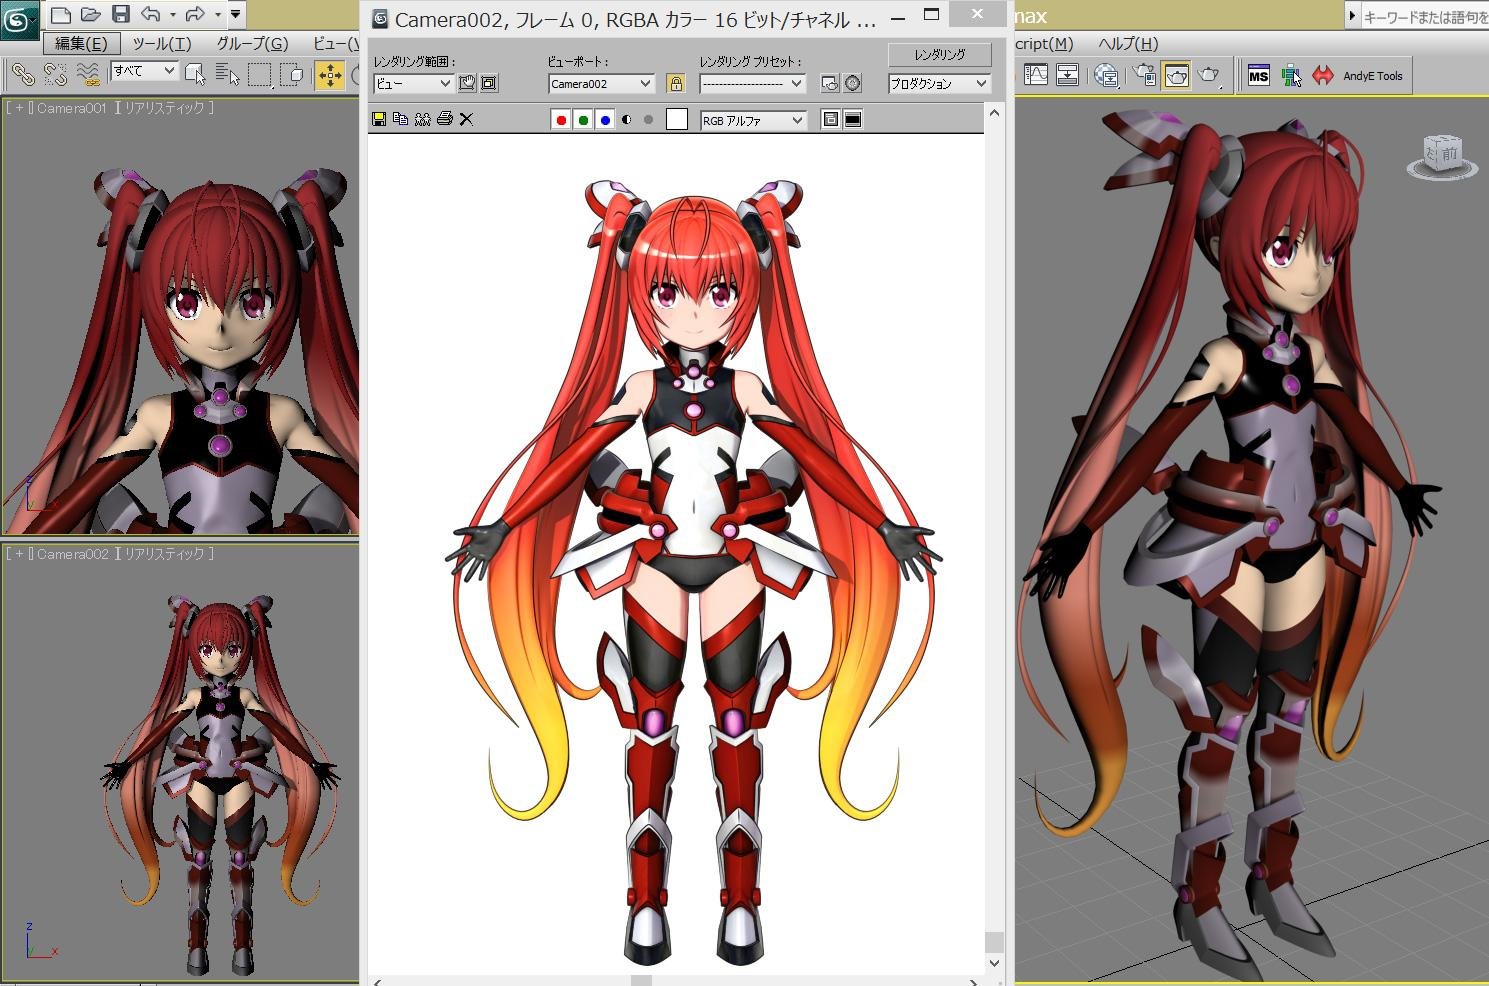Clear the rendered frame with X icon
Image resolution: width=1489 pixels, height=986 pixels.
pyautogui.click(x=466, y=119)
